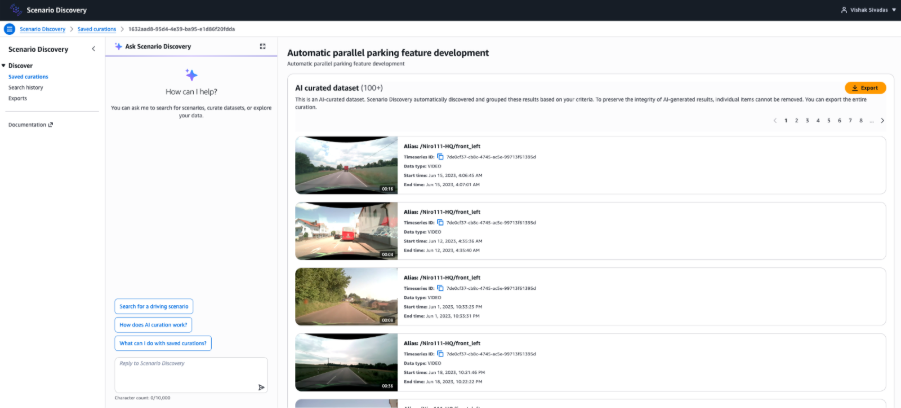This screenshot has width=901, height=408.
Task: Click the sparkle icon beside Ask Scenario Discovery
Action: click(x=118, y=47)
